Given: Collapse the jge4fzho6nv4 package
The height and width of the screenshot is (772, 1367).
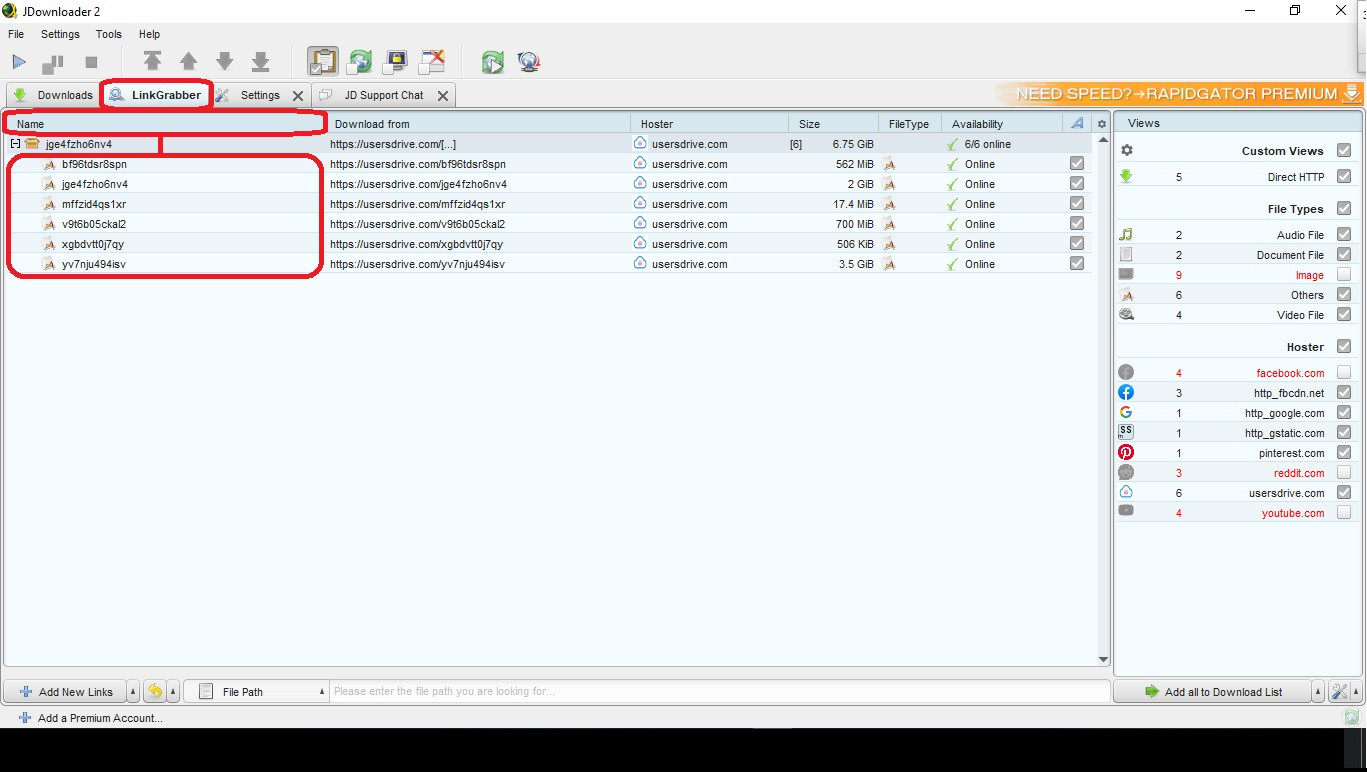Looking at the screenshot, I should tap(16, 144).
